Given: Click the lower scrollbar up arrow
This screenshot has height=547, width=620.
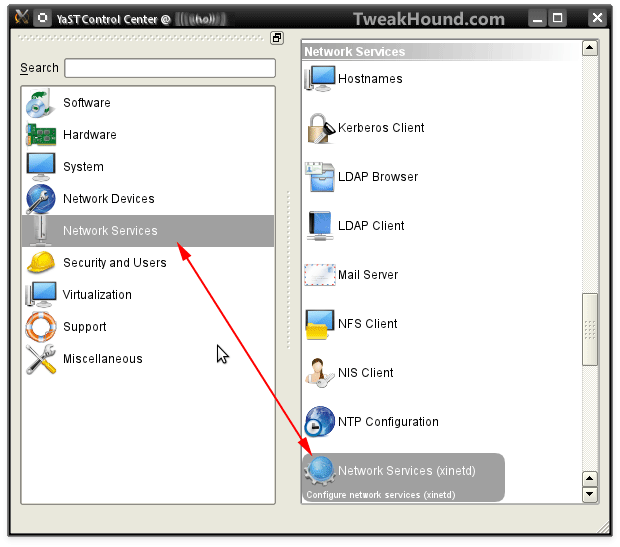Looking at the screenshot, I should click(x=590, y=479).
